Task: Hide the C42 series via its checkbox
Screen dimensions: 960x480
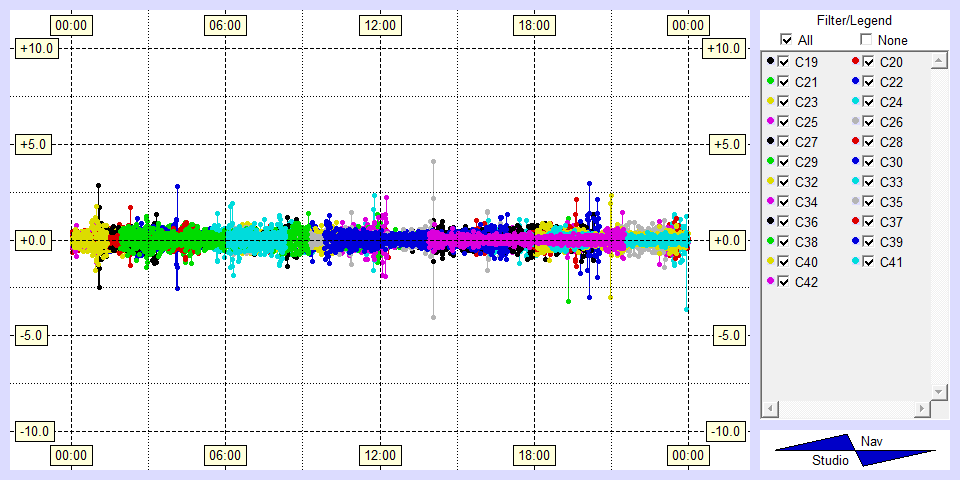Action: [x=783, y=282]
